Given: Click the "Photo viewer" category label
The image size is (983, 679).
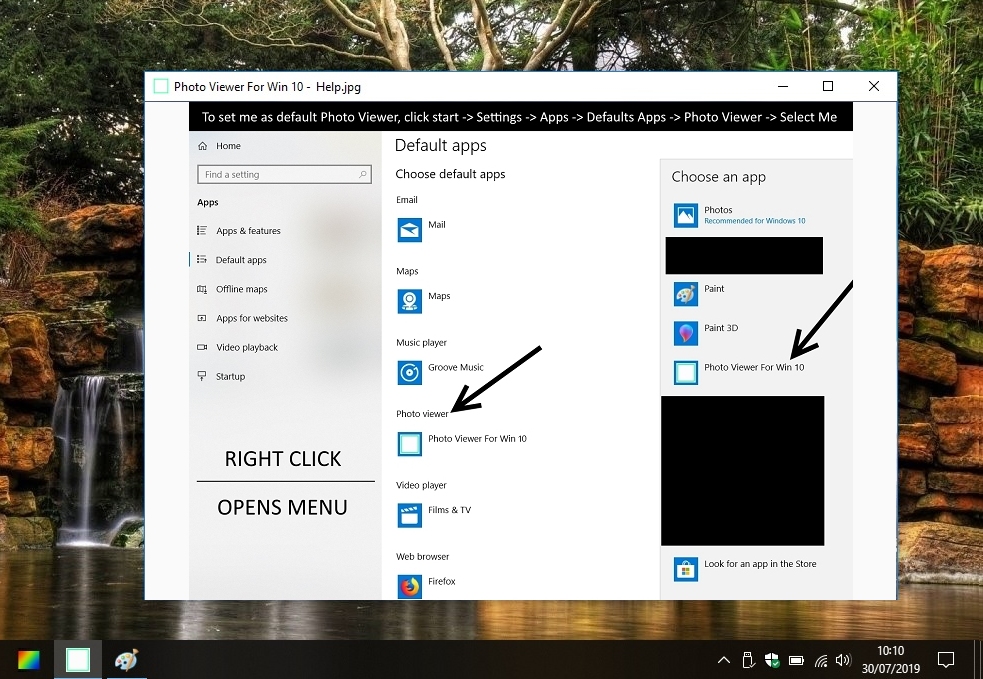Looking at the screenshot, I should [x=423, y=414].
